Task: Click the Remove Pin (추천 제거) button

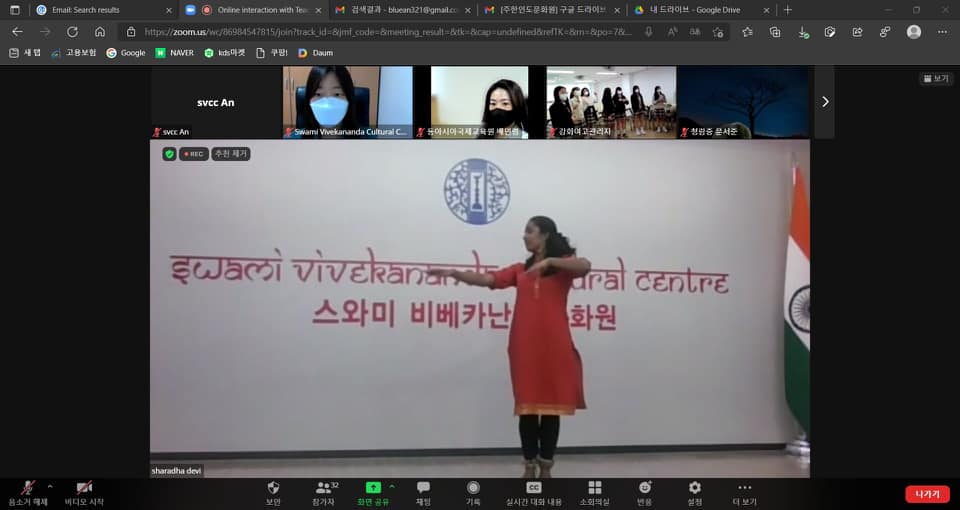Action: click(231, 154)
